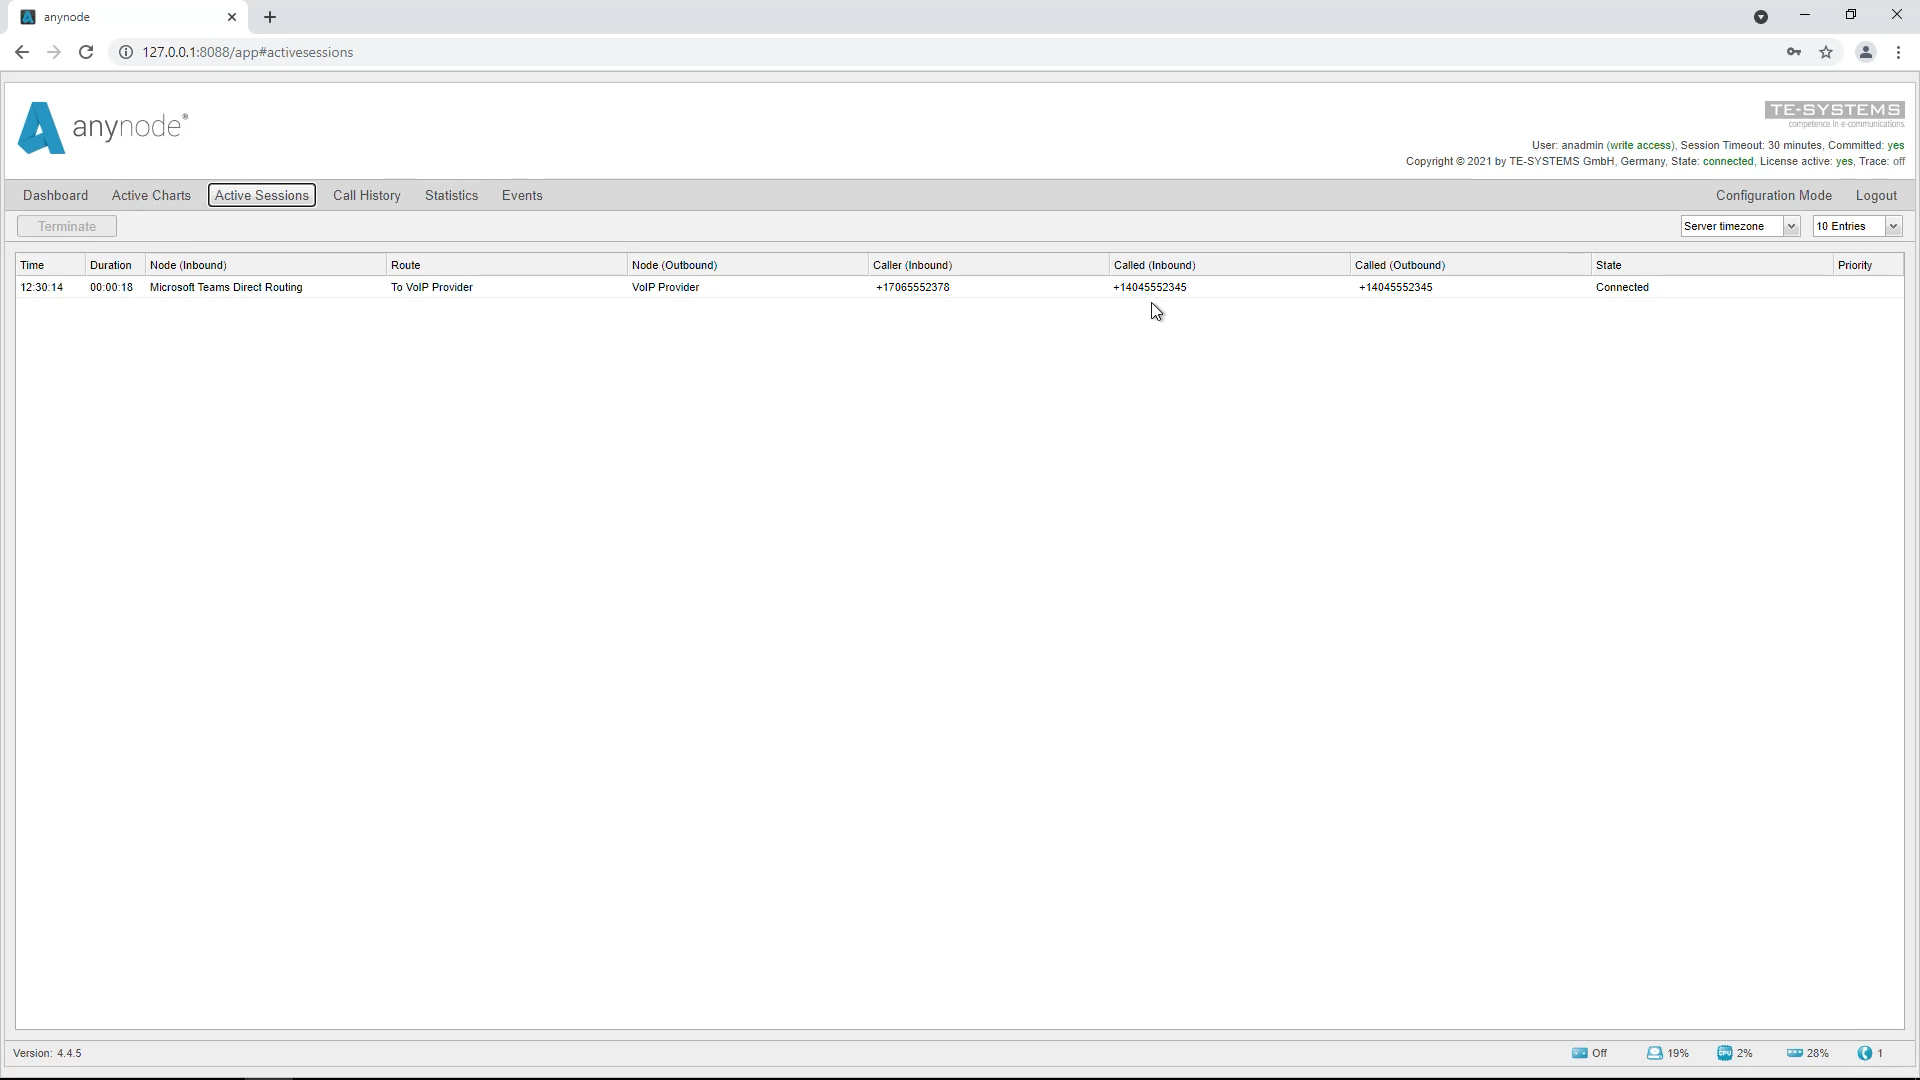
Task: Reload the current page
Action: 86,52
